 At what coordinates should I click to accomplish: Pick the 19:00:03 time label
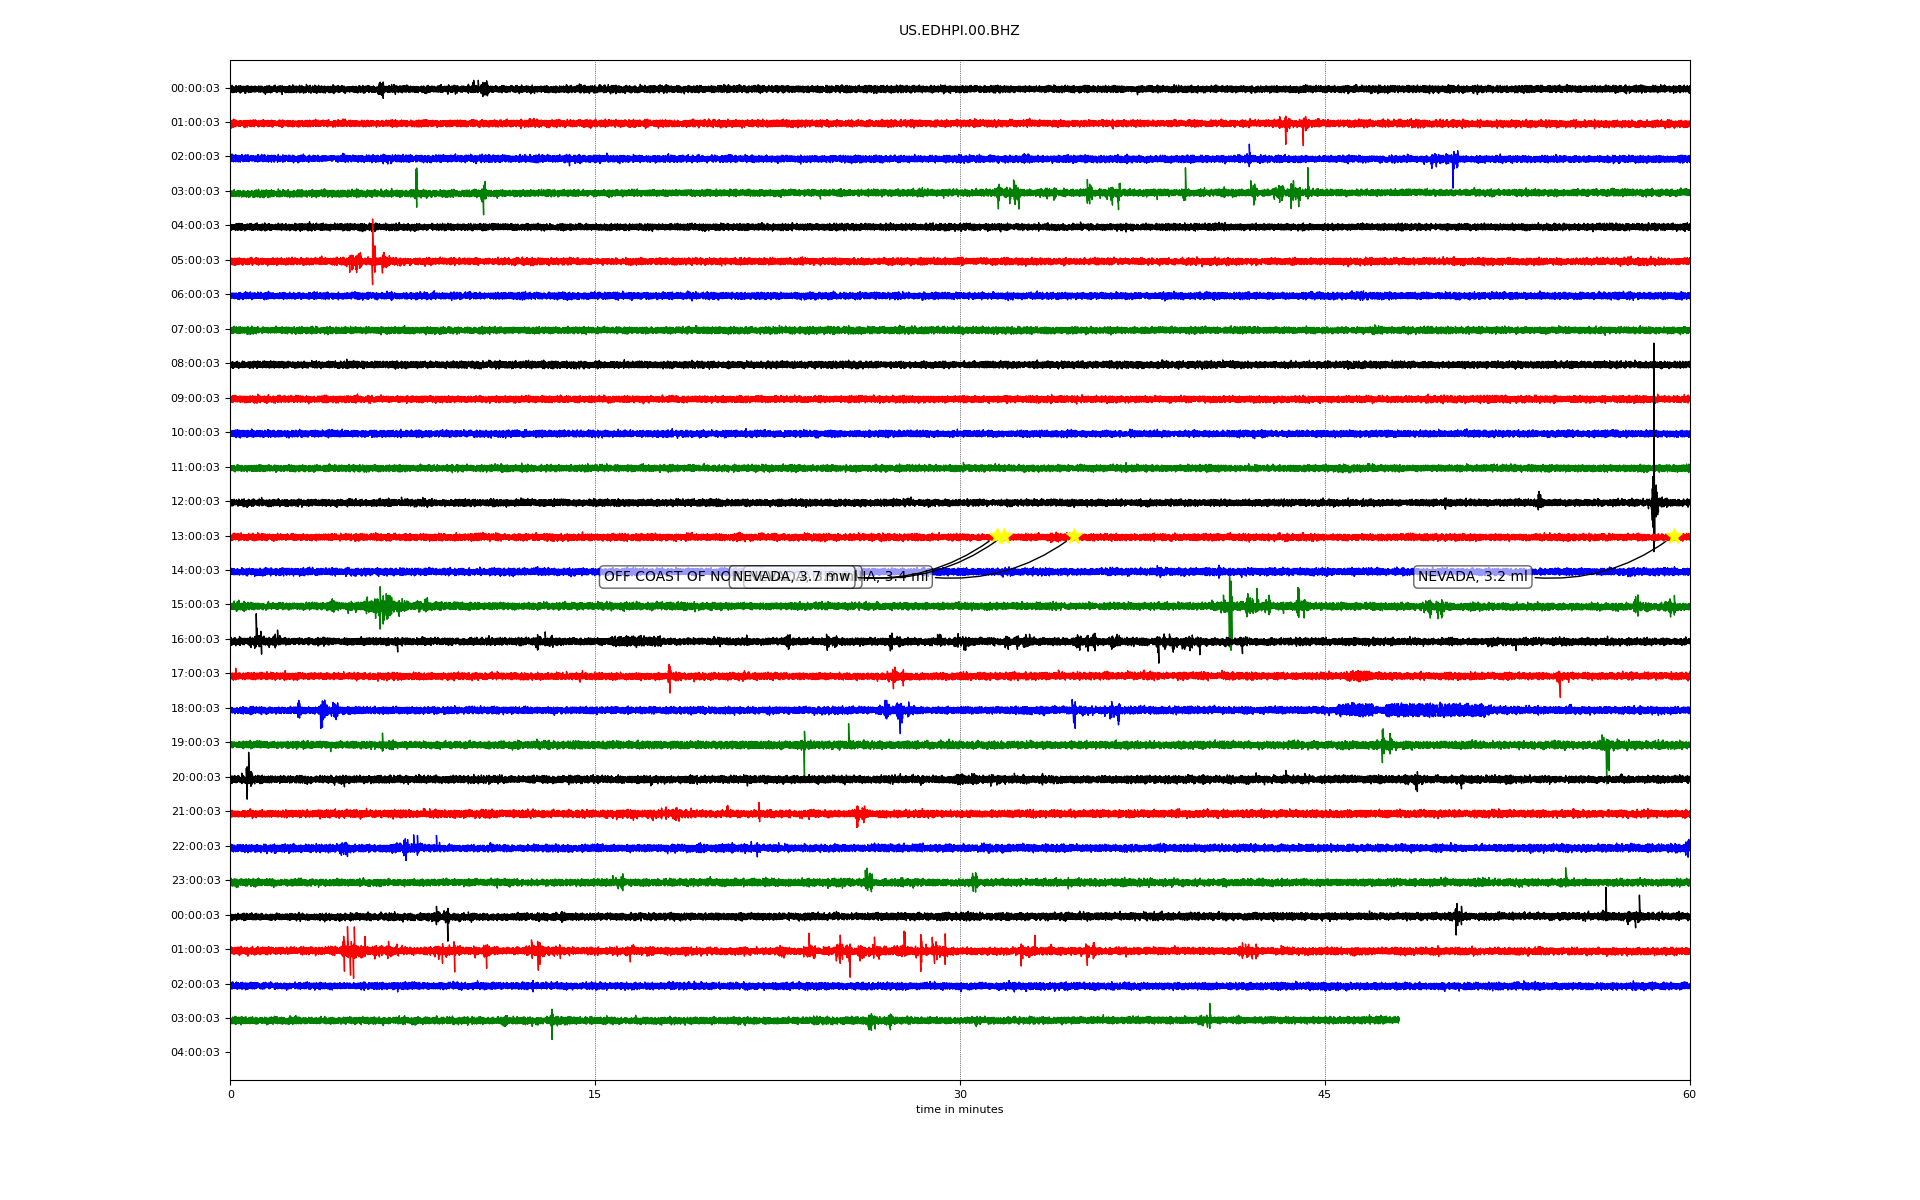[x=195, y=743]
